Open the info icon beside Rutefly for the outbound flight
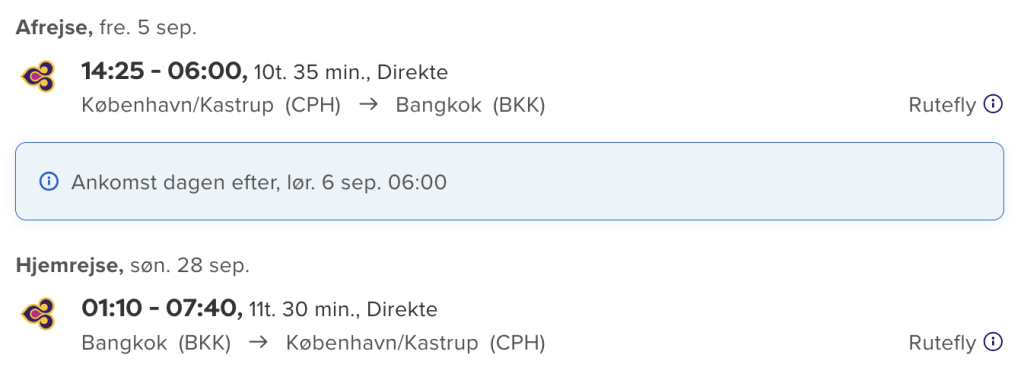This screenshot has width=1024, height=380. click(x=993, y=104)
